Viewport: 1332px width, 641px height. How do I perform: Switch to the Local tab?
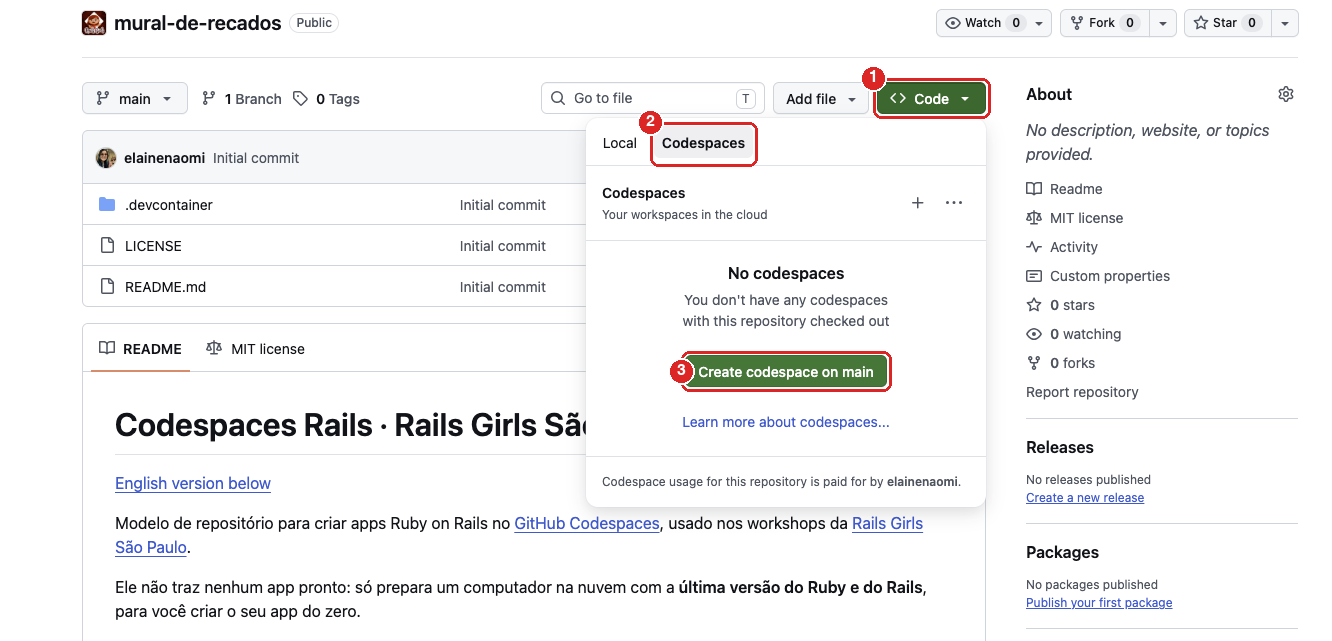(619, 143)
